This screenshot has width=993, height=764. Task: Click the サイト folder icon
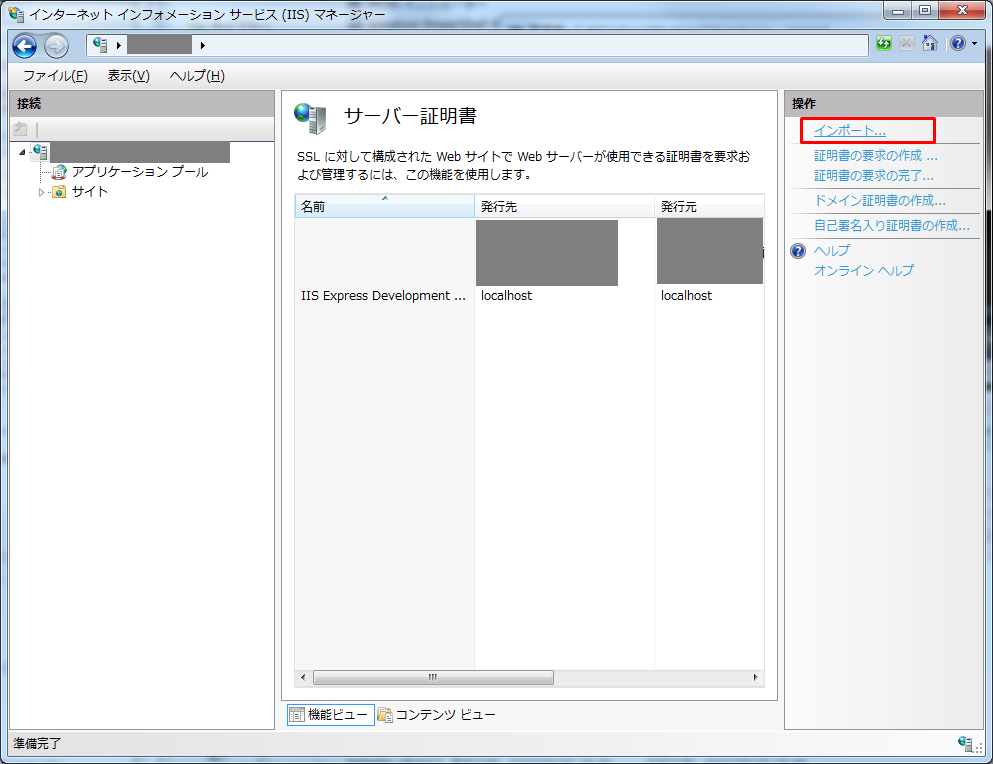coord(59,191)
